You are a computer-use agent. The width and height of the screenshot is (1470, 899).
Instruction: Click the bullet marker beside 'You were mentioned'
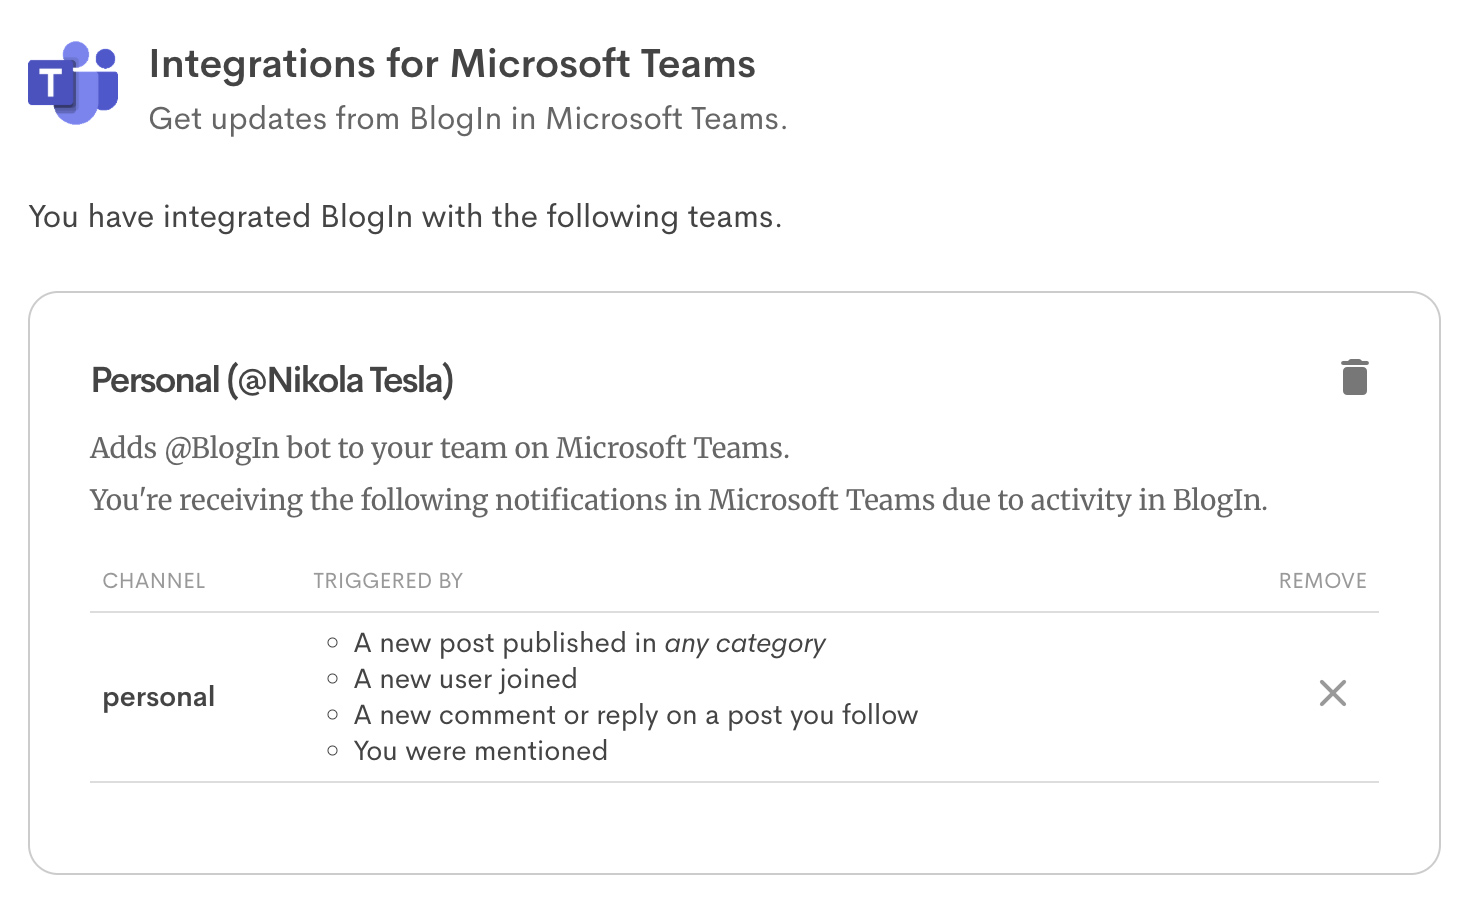pos(333,751)
